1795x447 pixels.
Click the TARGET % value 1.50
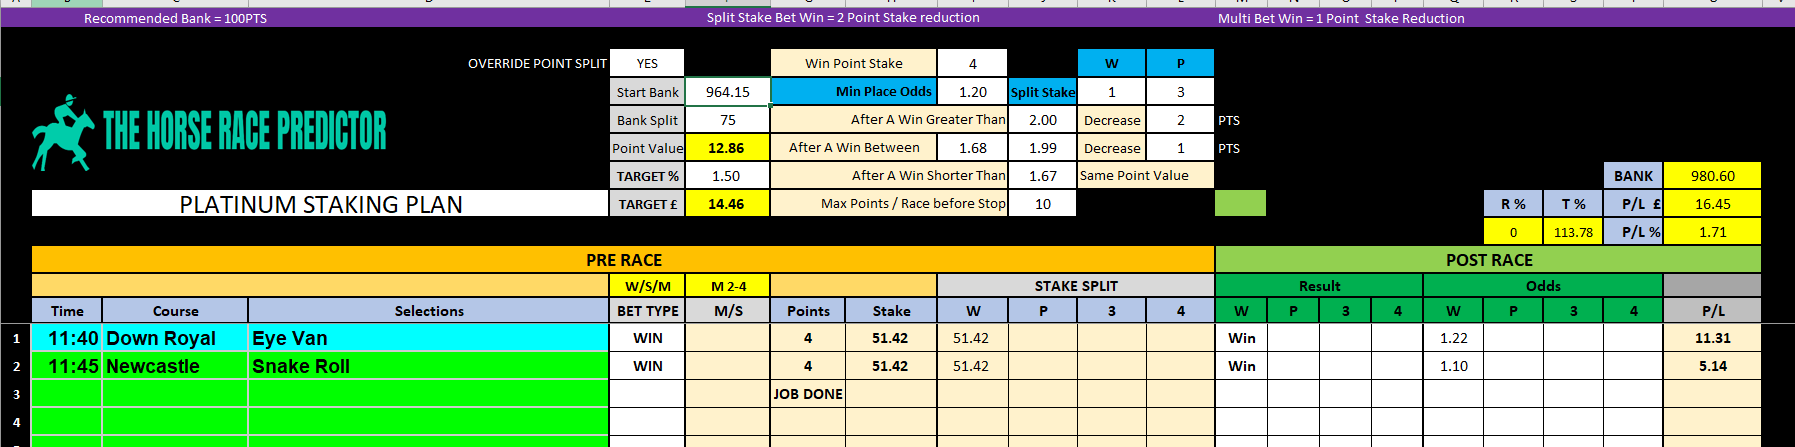point(727,176)
